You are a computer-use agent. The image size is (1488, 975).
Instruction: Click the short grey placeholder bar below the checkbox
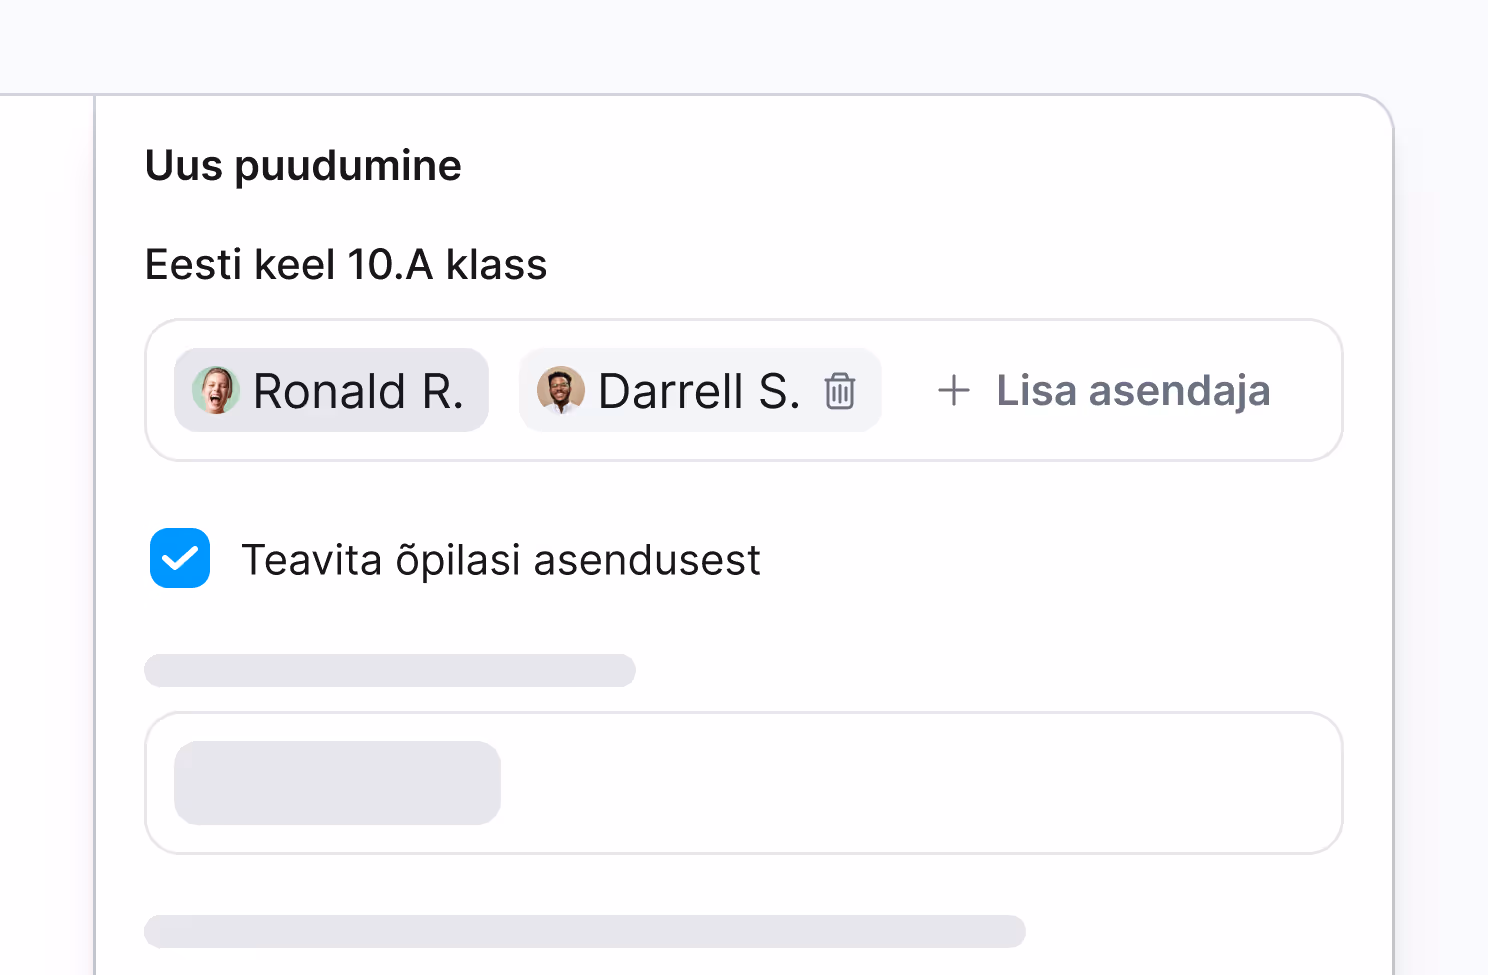(x=390, y=670)
